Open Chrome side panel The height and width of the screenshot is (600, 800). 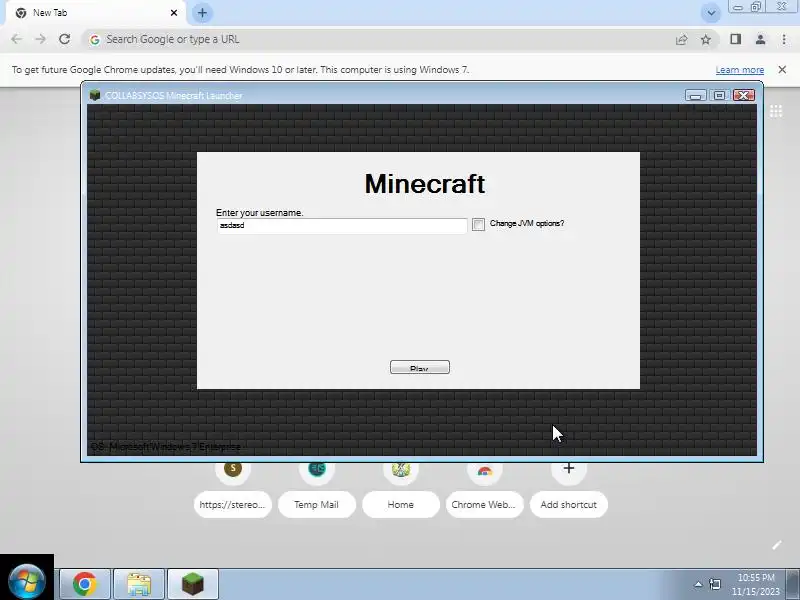click(736, 39)
